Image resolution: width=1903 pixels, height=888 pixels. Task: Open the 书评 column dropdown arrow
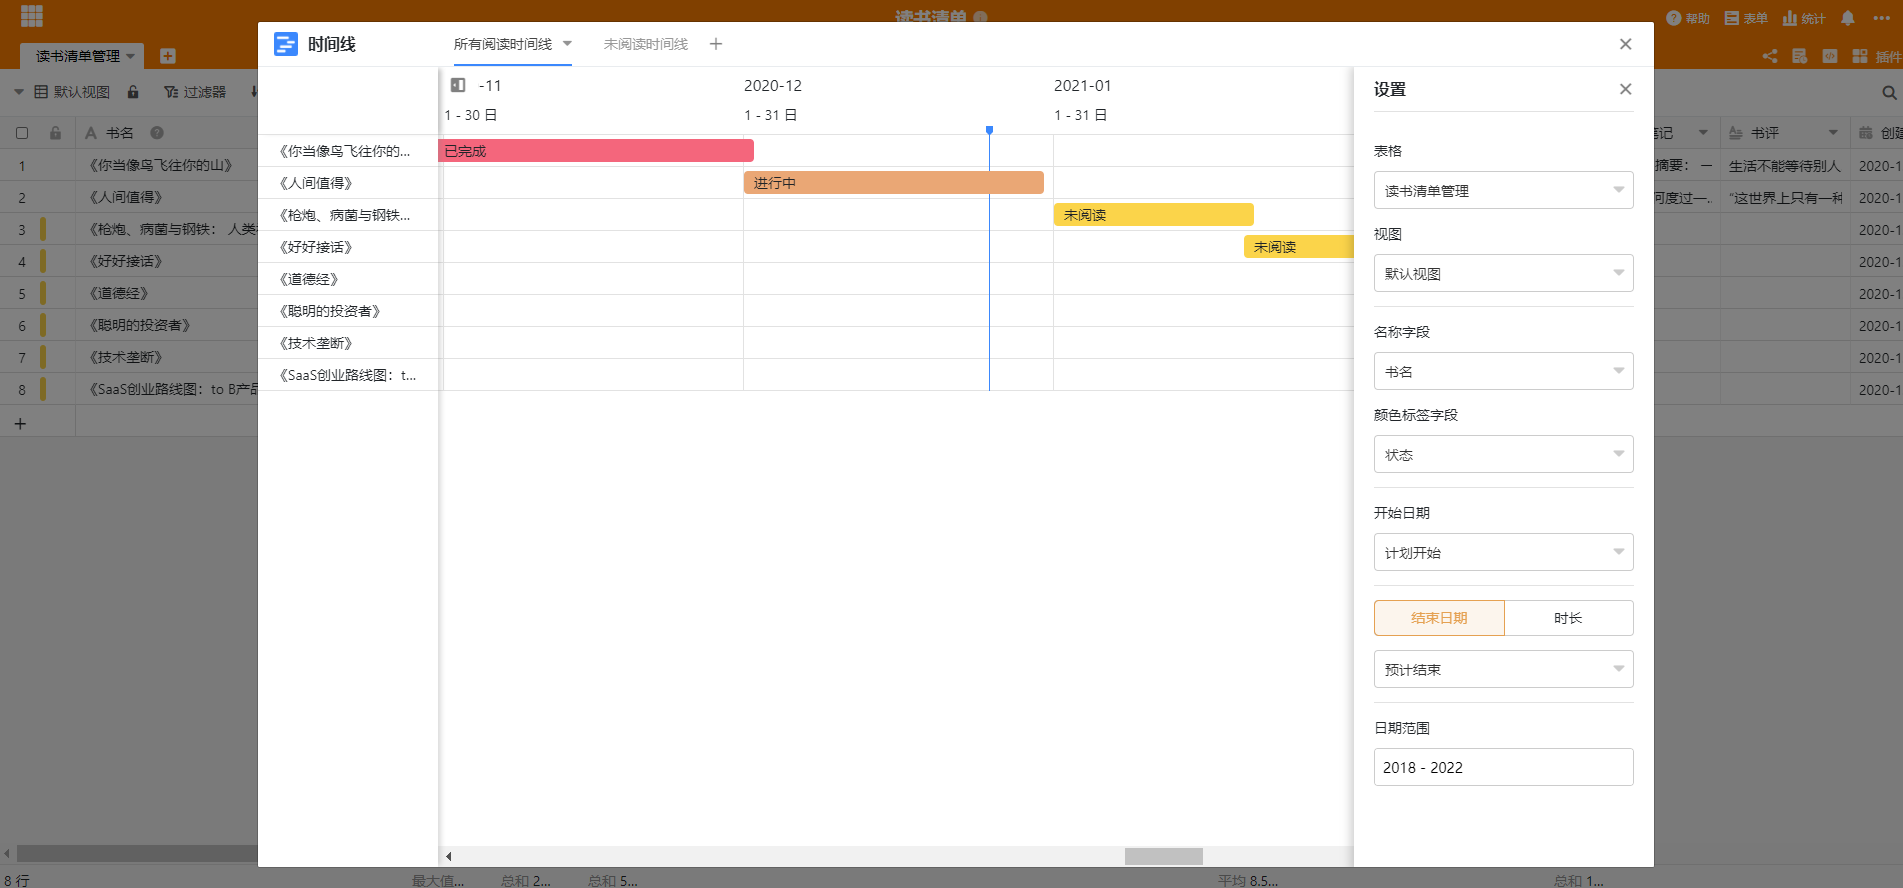tap(1833, 133)
